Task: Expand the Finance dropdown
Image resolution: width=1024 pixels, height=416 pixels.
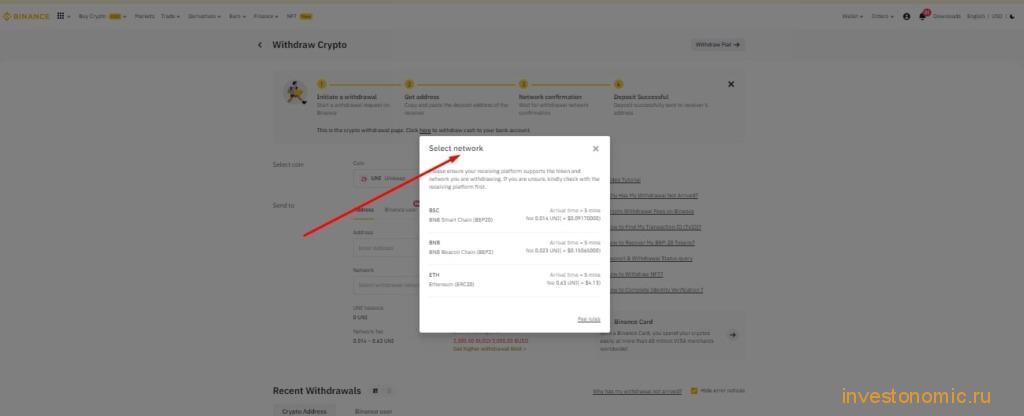Action: click(x=266, y=16)
